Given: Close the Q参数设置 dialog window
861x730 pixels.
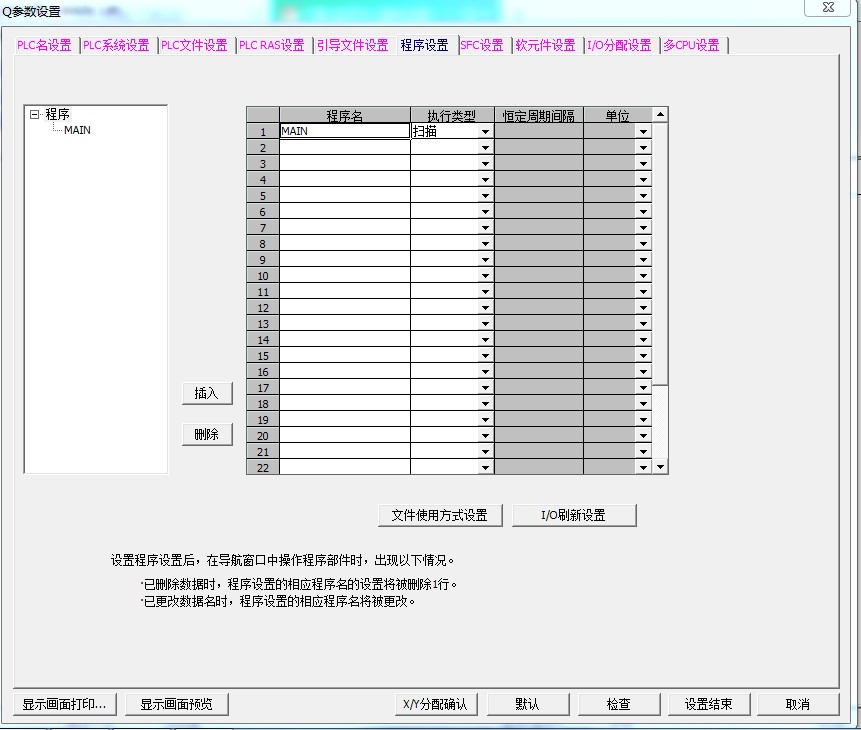Looking at the screenshot, I should 828,8.
